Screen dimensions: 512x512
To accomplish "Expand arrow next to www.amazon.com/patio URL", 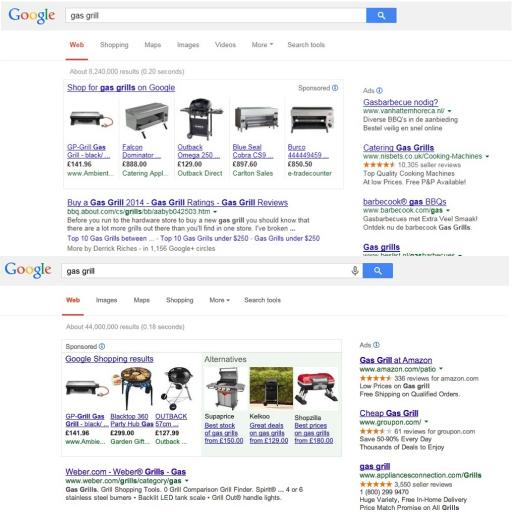I will [441, 369].
